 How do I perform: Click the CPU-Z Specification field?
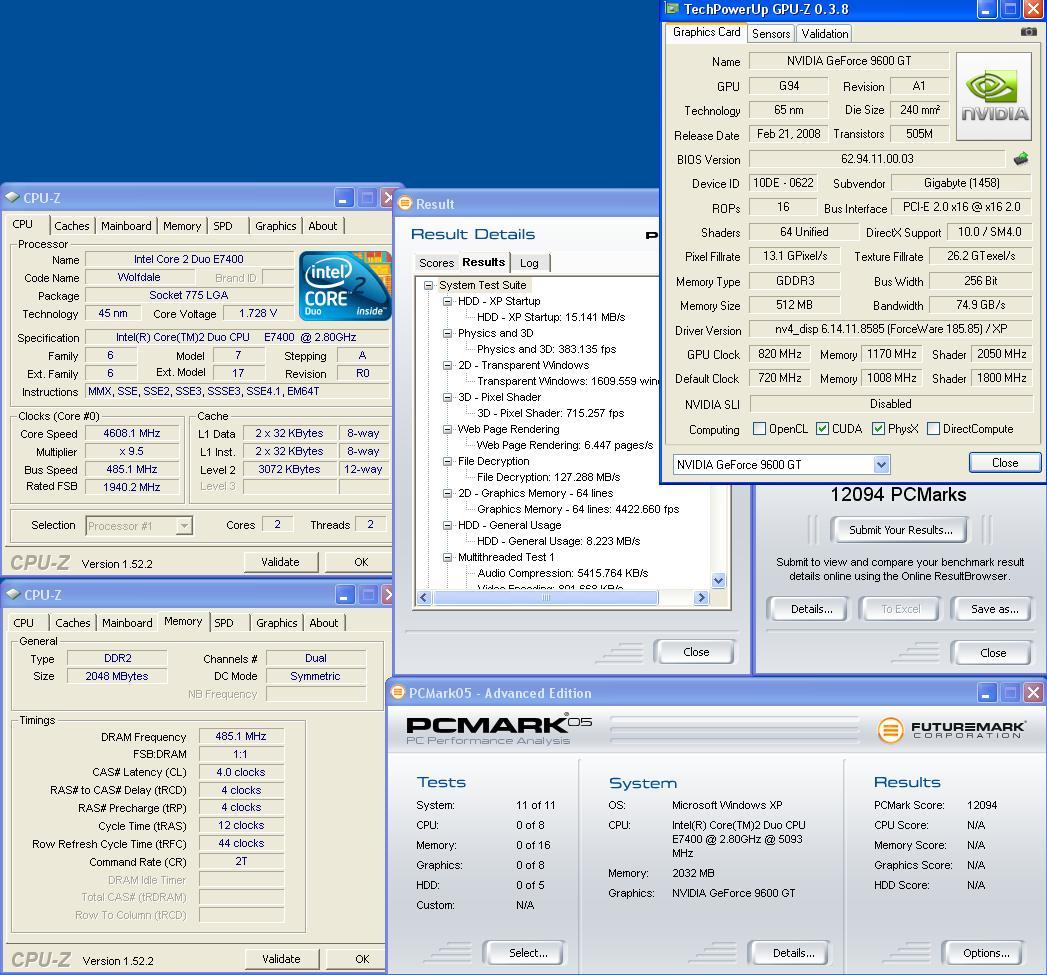(236, 337)
